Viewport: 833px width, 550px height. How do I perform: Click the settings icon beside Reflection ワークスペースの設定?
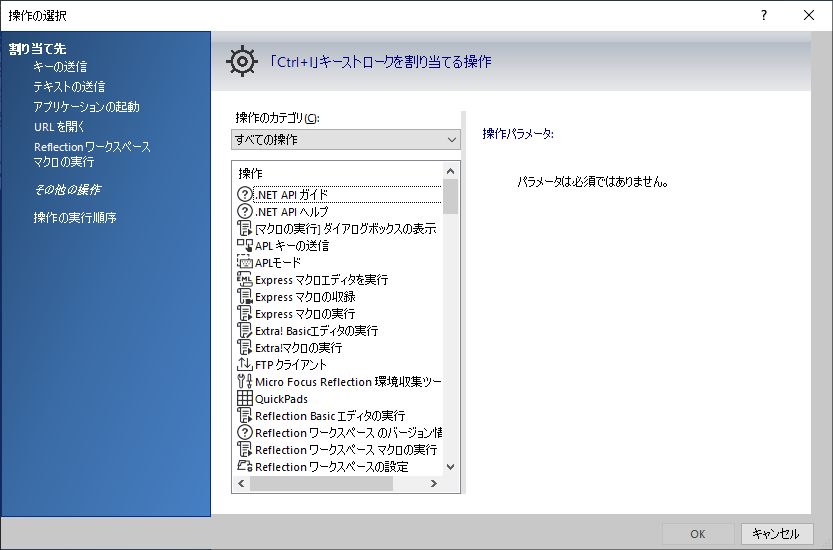pos(244,467)
